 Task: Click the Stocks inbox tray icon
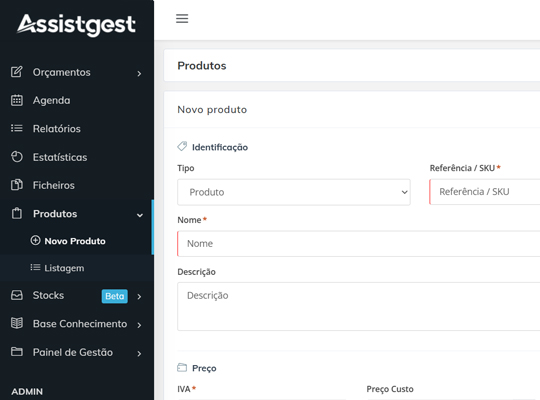click(17, 295)
